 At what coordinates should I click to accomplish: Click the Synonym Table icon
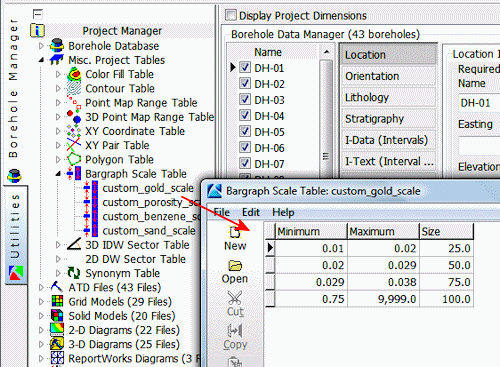pos(74,273)
